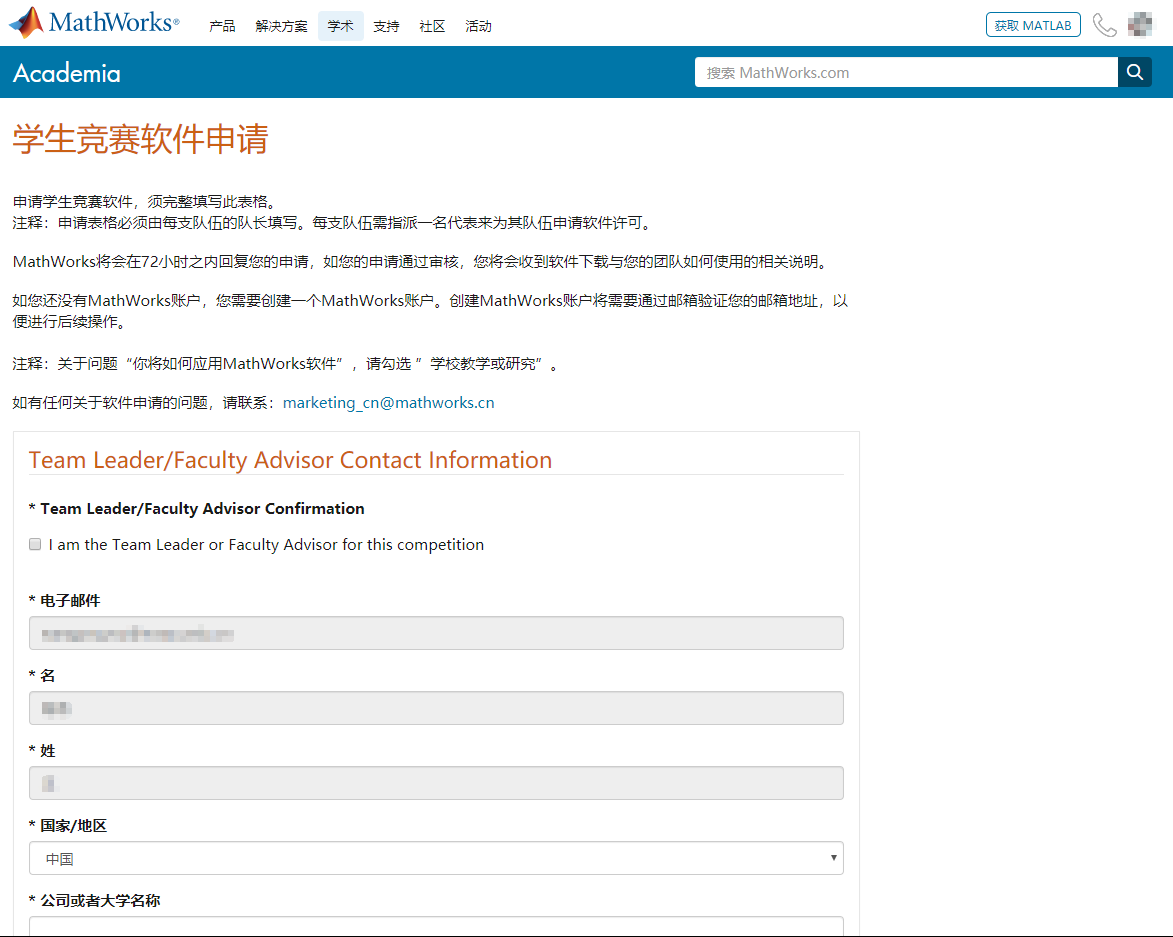Screen dimensions: 1173x937
Task: Click the 名 input field
Action: tap(436, 708)
